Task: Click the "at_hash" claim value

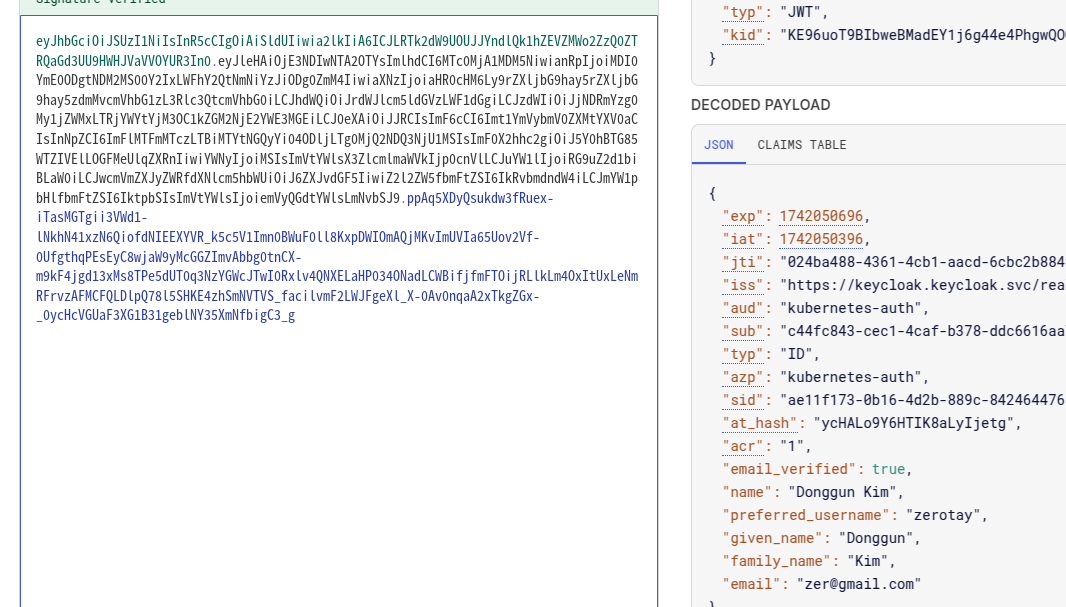Action: pyautogui.click(x=917, y=423)
